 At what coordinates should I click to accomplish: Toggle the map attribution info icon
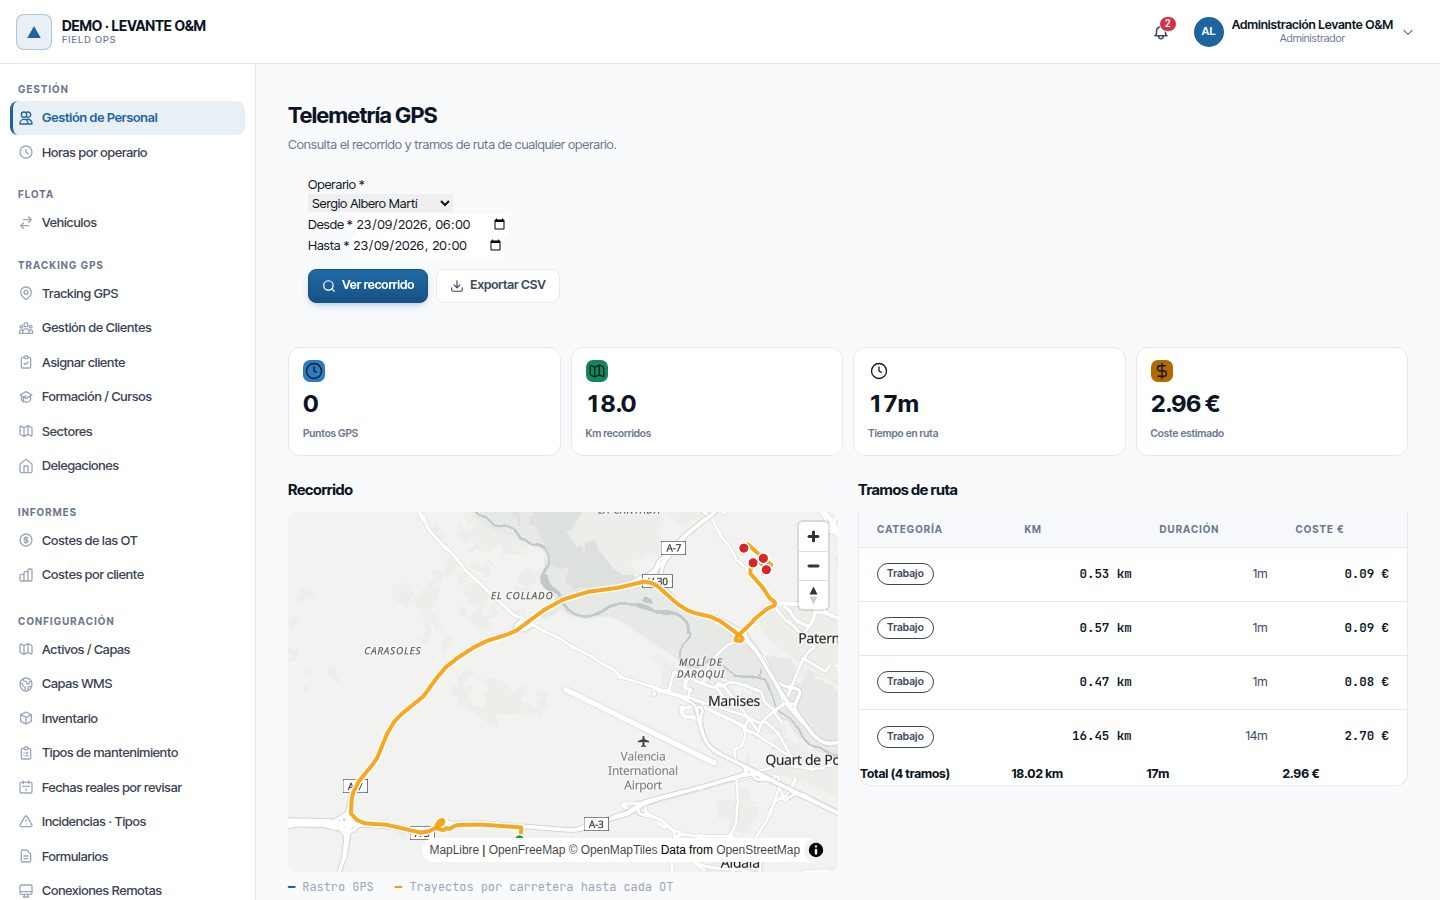click(x=816, y=850)
